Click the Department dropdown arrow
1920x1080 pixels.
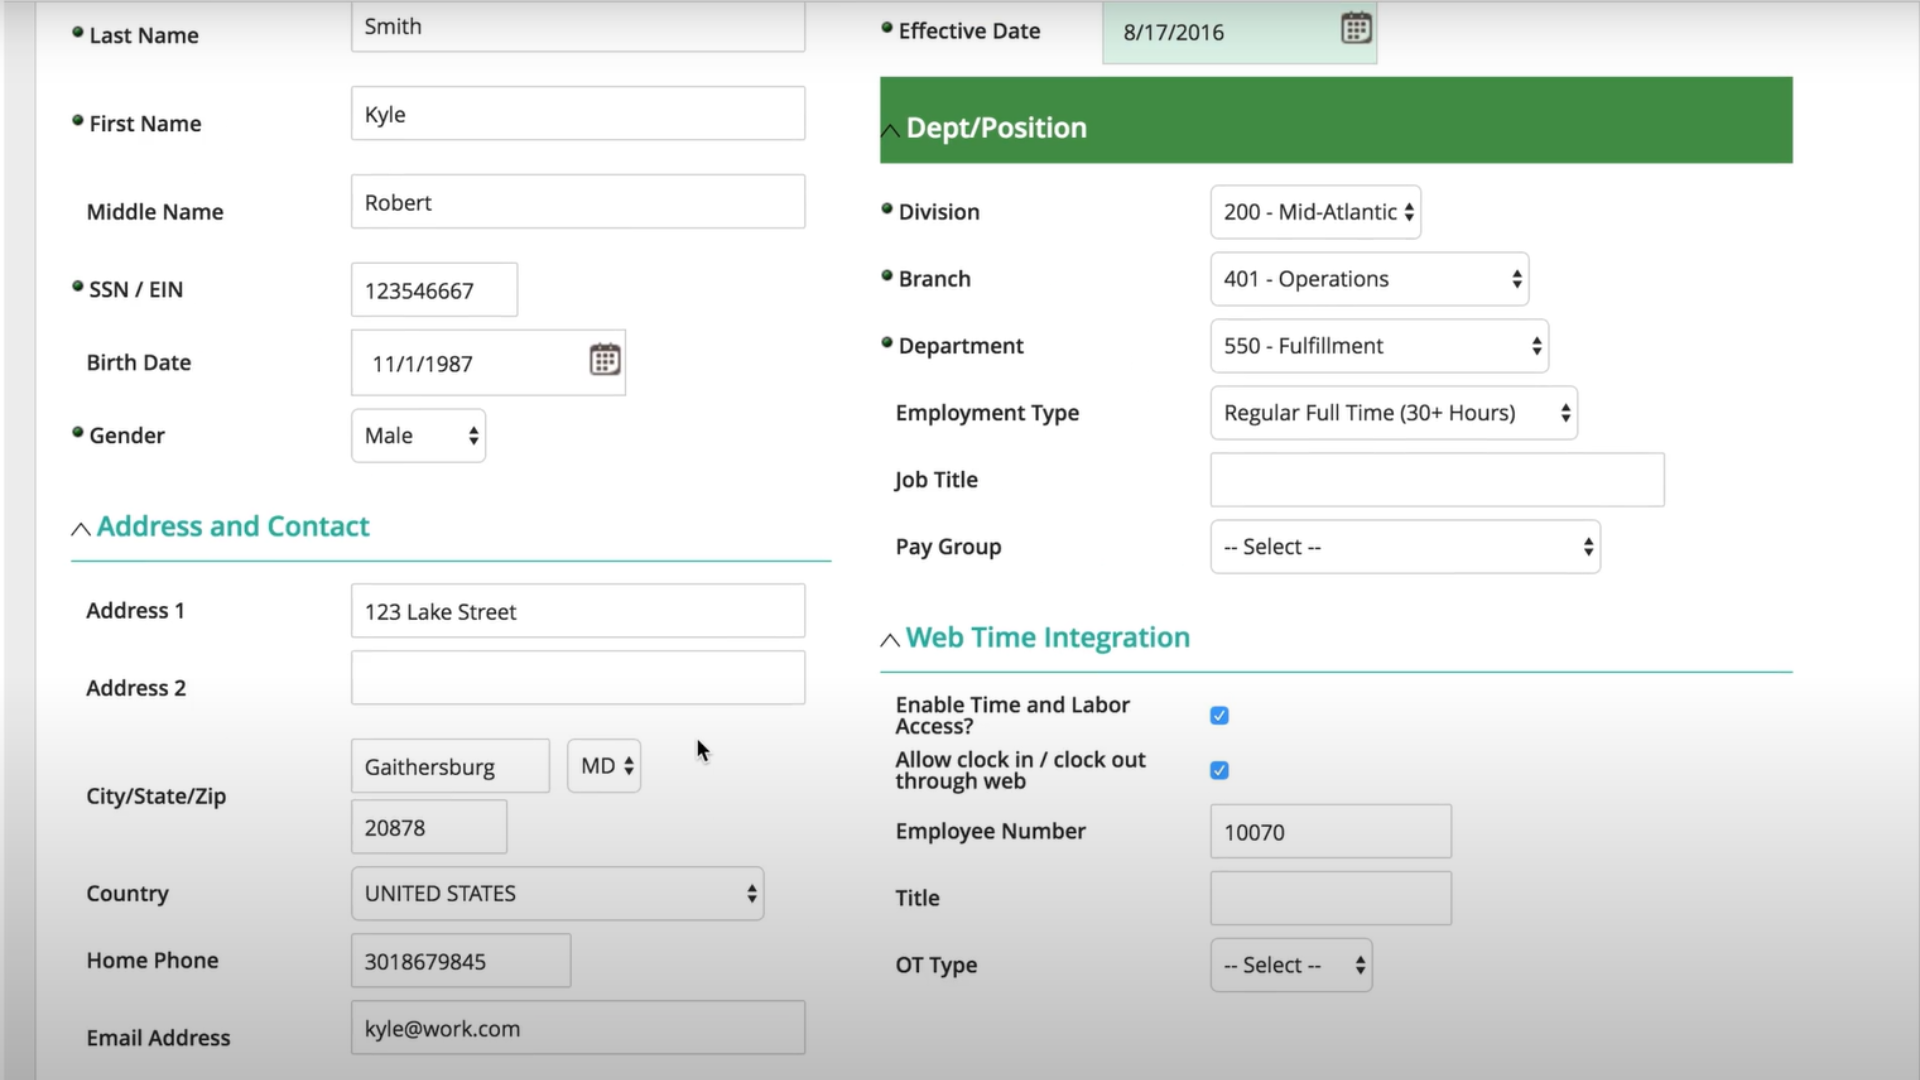click(1532, 345)
